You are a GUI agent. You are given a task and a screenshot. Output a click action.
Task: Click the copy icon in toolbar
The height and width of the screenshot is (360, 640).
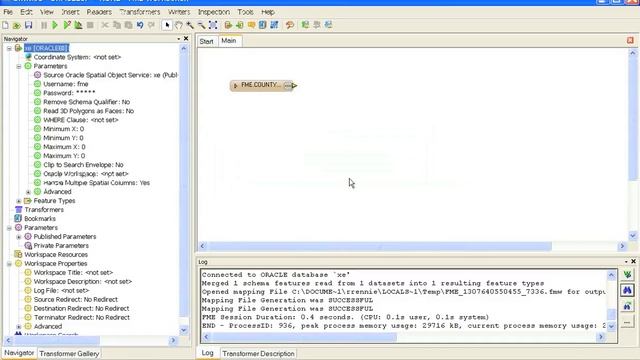117,25
